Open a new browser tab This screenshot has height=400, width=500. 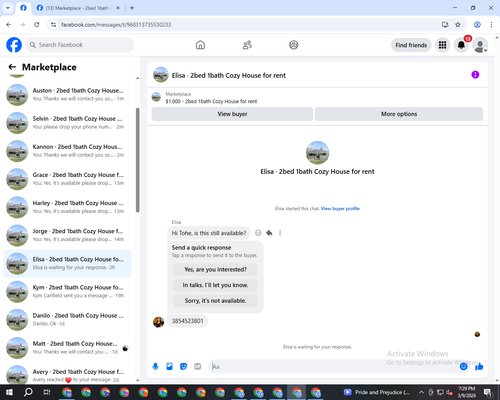coord(132,8)
